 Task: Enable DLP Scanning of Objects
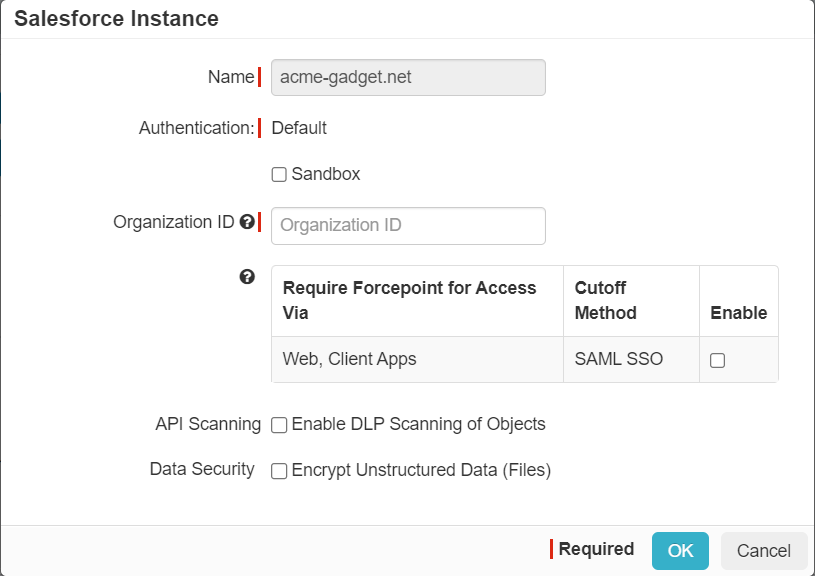tap(278, 424)
